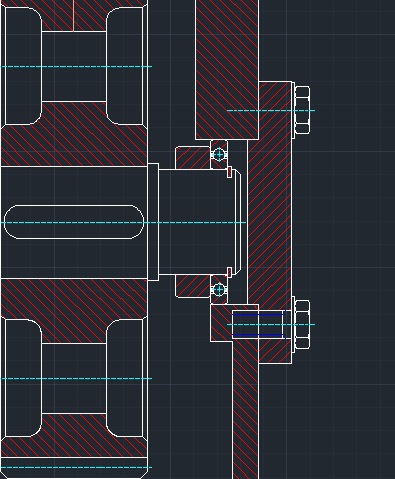This screenshot has height=479, width=395.
Task: Select the lower hex bolt head
Action: (302, 324)
